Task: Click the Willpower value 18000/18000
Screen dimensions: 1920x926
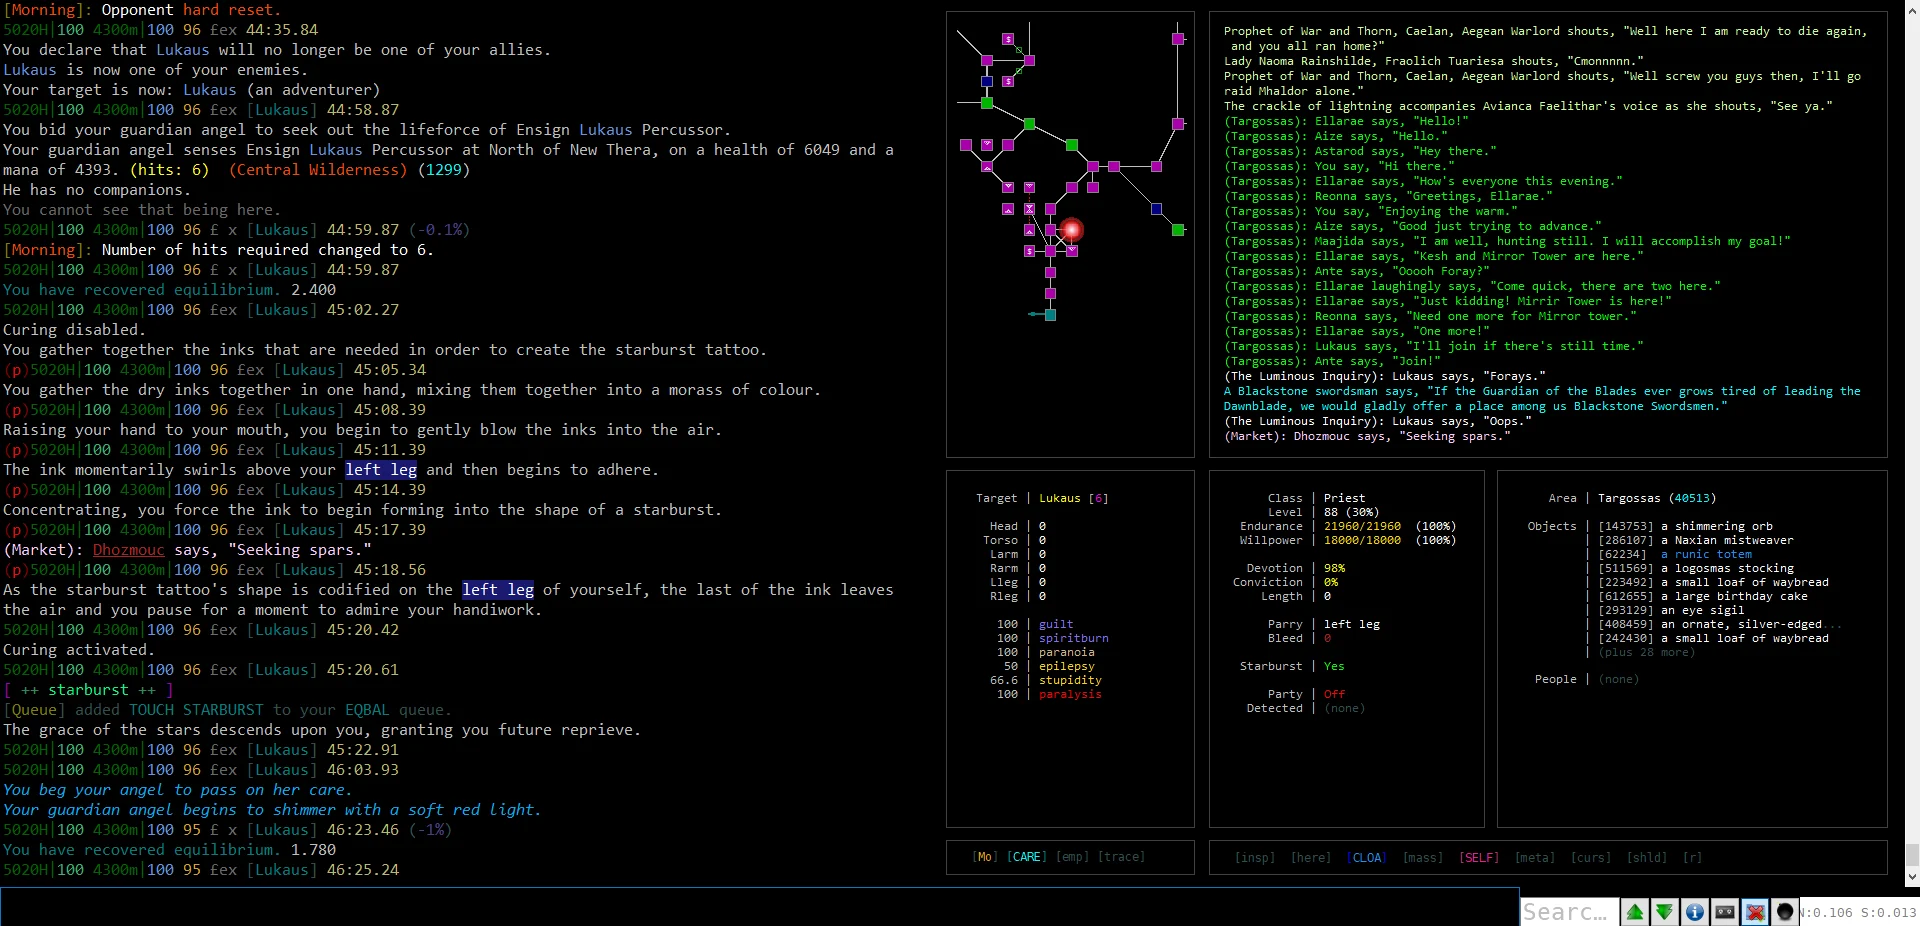Action: point(1362,540)
